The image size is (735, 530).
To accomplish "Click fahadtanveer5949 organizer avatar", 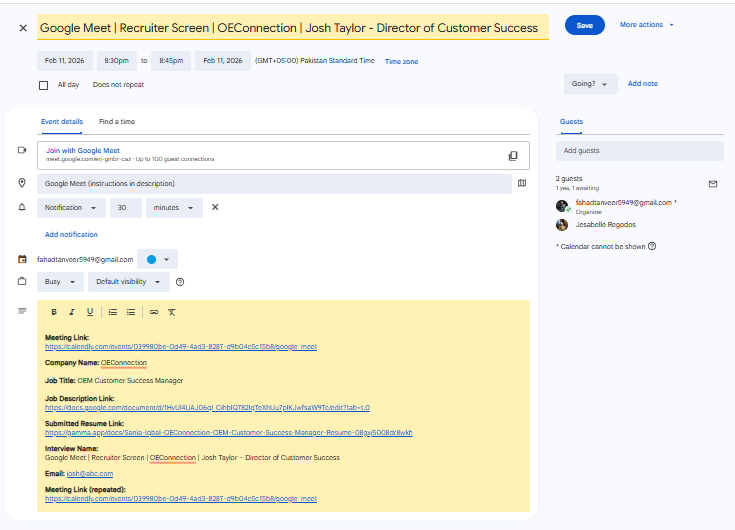I will pyautogui.click(x=562, y=206).
